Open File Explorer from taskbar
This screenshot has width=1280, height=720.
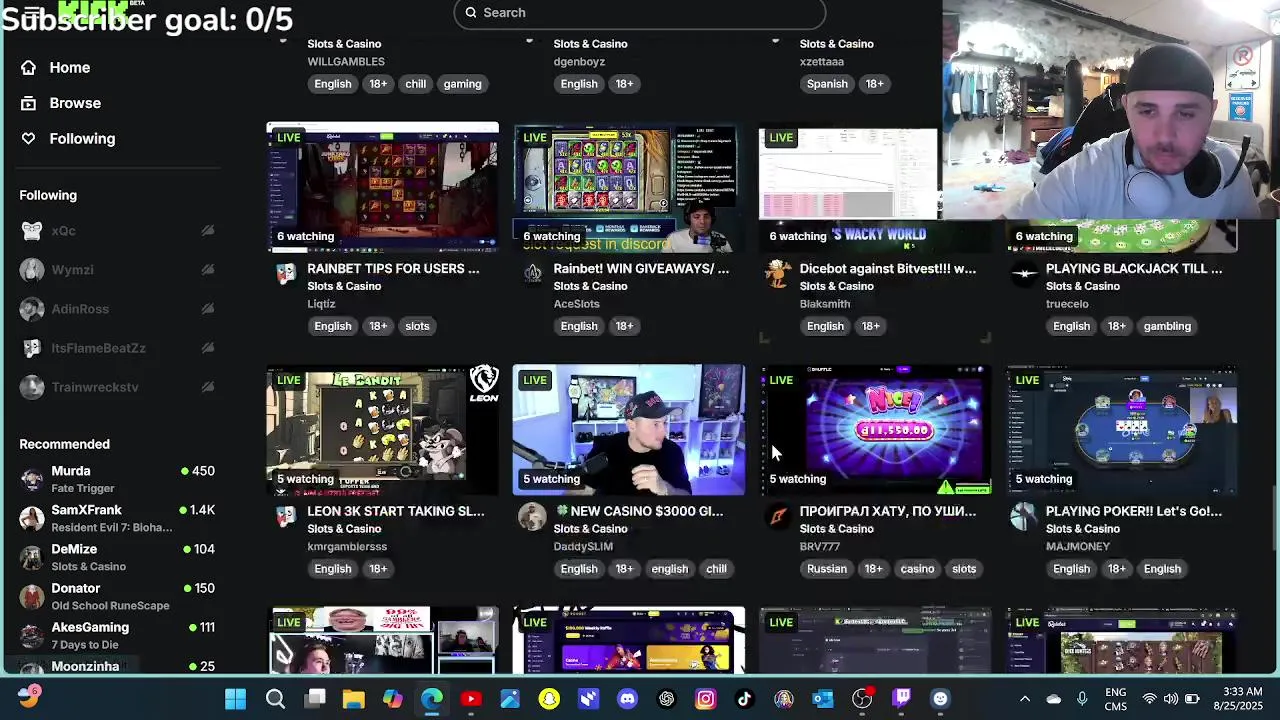pyautogui.click(x=353, y=699)
